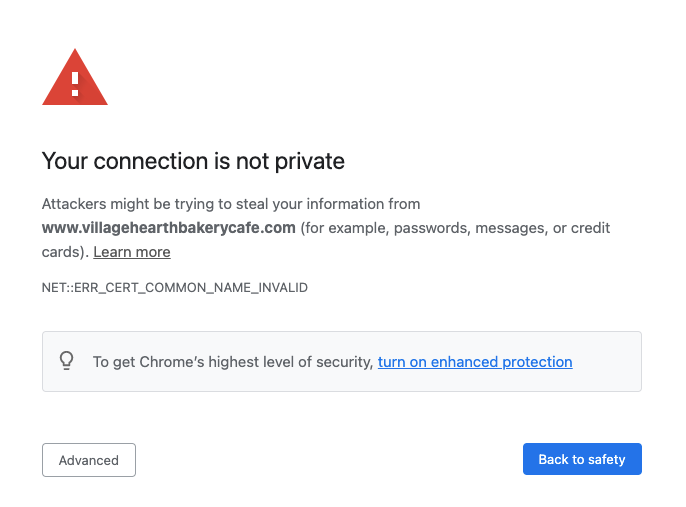The image size is (686, 507).
Task: Click the NET::ERR_CERT_COMMON_NAME_INVALID error code
Action: [174, 288]
